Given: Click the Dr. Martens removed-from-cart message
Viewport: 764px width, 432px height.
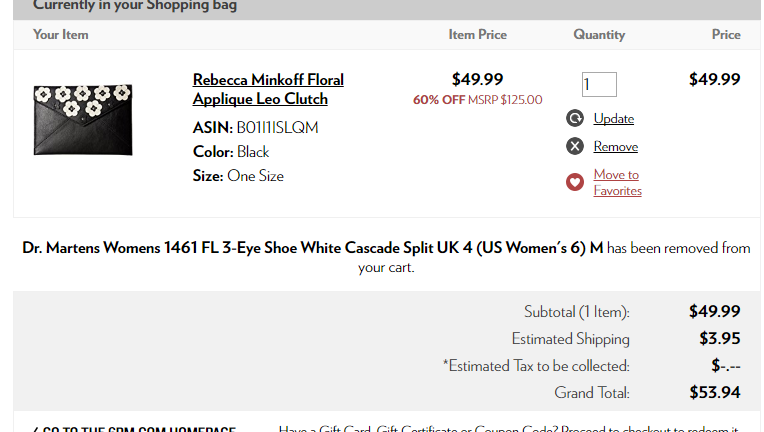Looking at the screenshot, I should (x=386, y=257).
